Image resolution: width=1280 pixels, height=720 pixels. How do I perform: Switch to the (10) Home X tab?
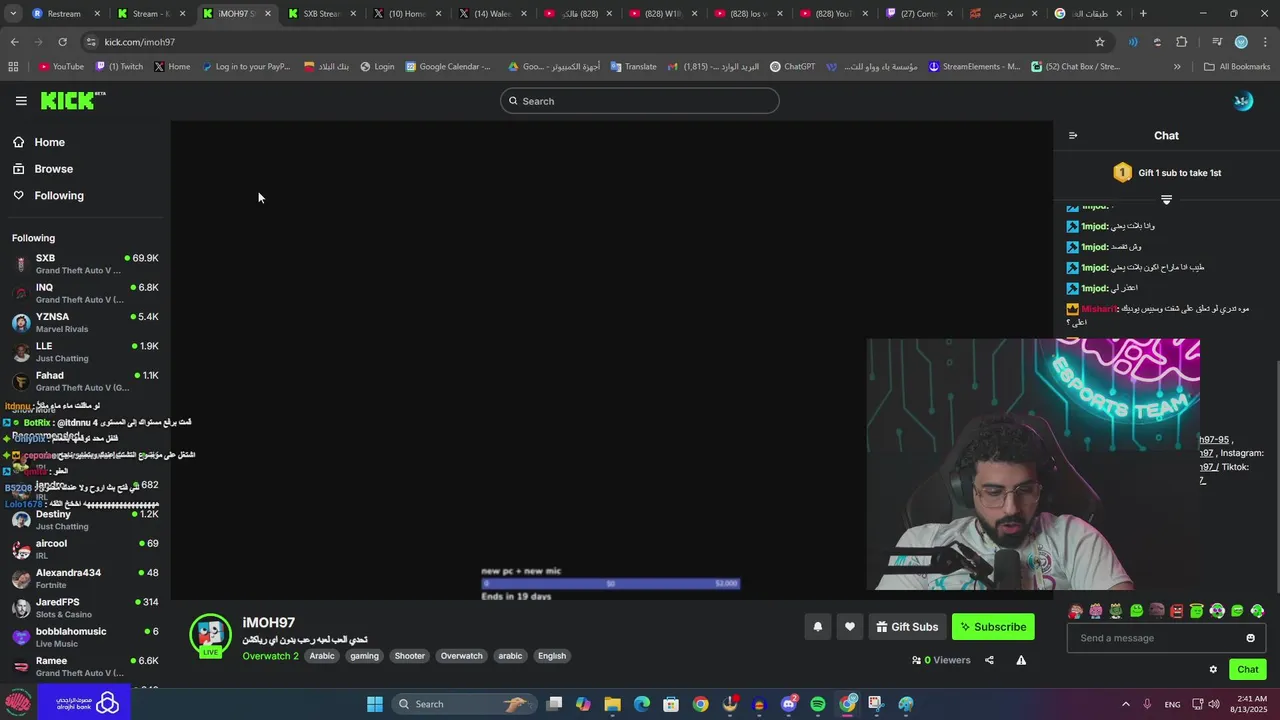(x=407, y=14)
